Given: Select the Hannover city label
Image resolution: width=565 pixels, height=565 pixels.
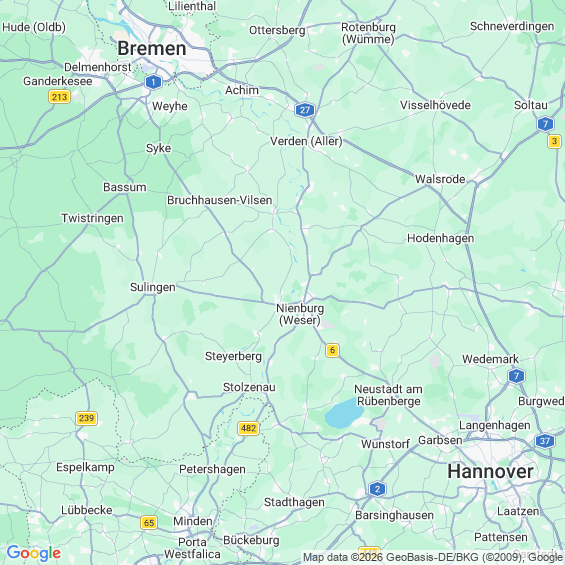Looking at the screenshot, I should coord(490,471).
